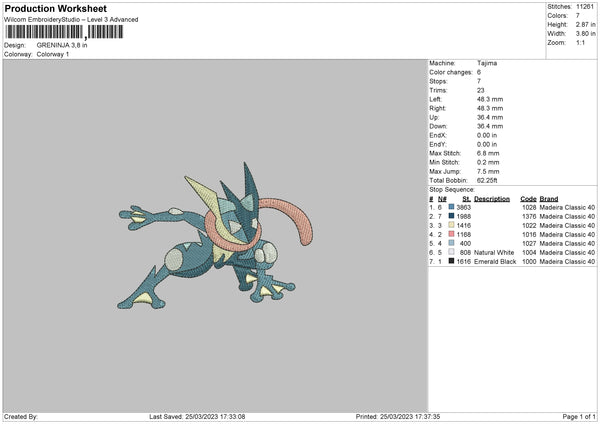Click the light blue swatch for 400
This screenshot has height=424, width=600.
[x=451, y=243]
